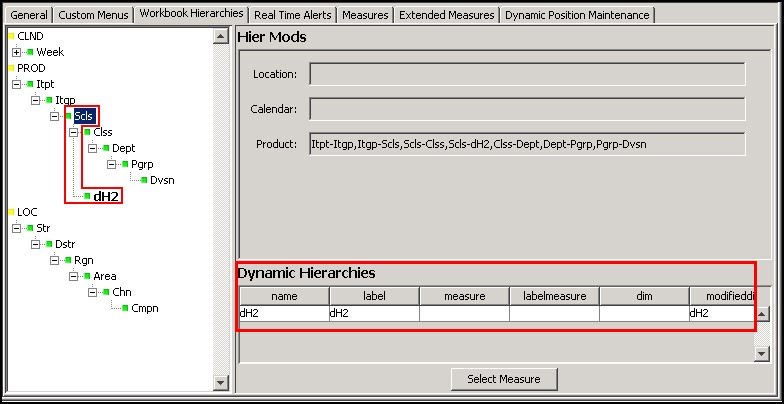Click the dH2 cell under modifieddim column
The width and height of the screenshot is (784, 404).
coord(722,314)
